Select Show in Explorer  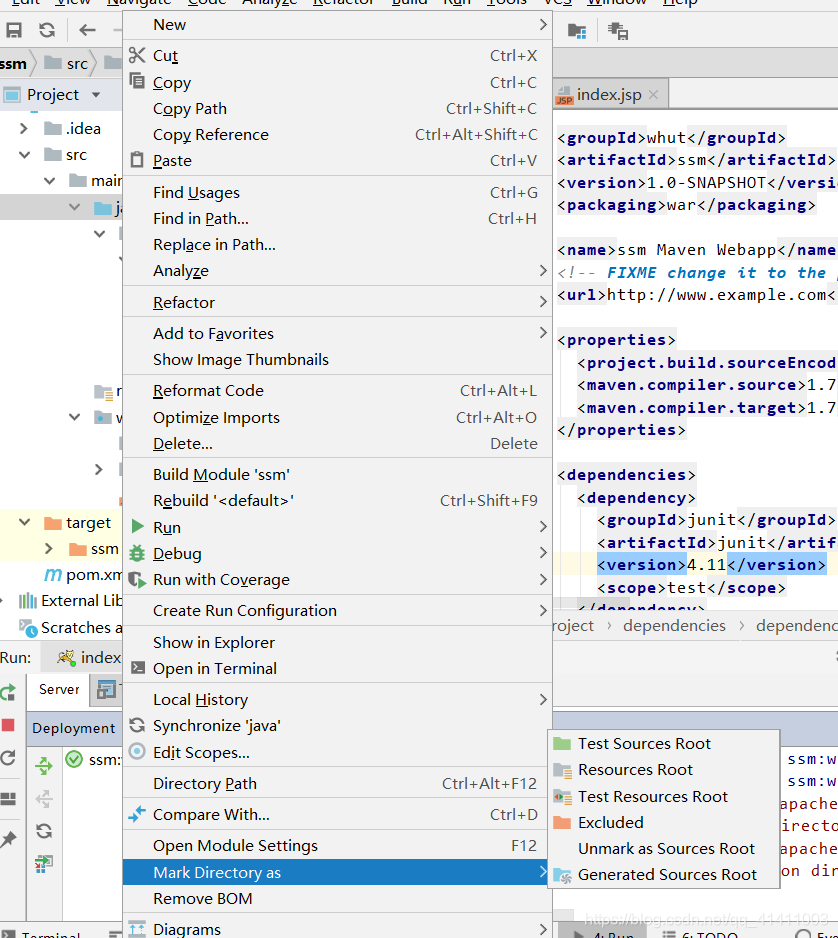pos(337,642)
